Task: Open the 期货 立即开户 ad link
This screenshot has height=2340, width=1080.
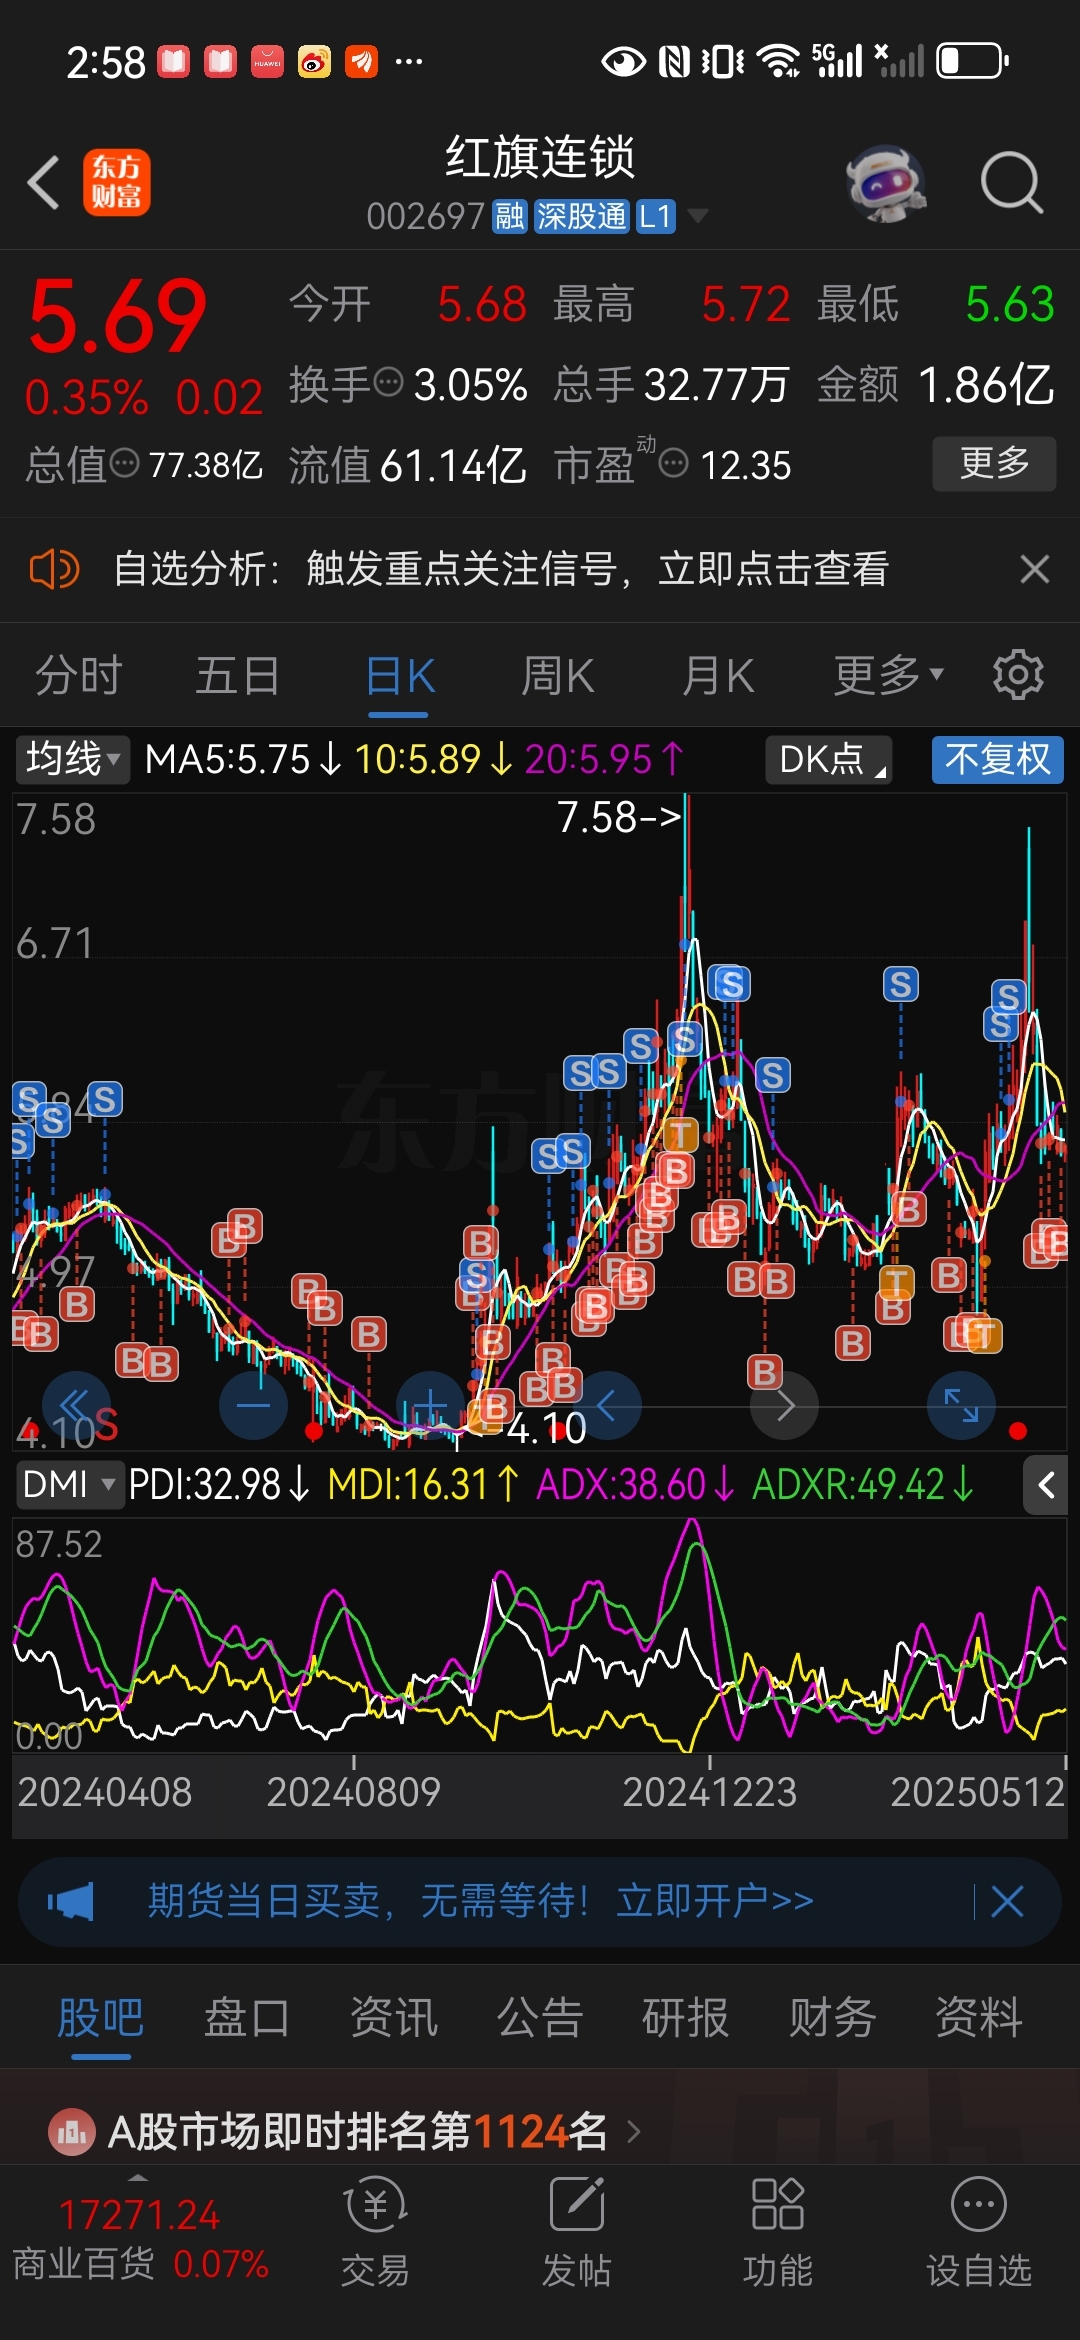Action: click(x=481, y=1901)
